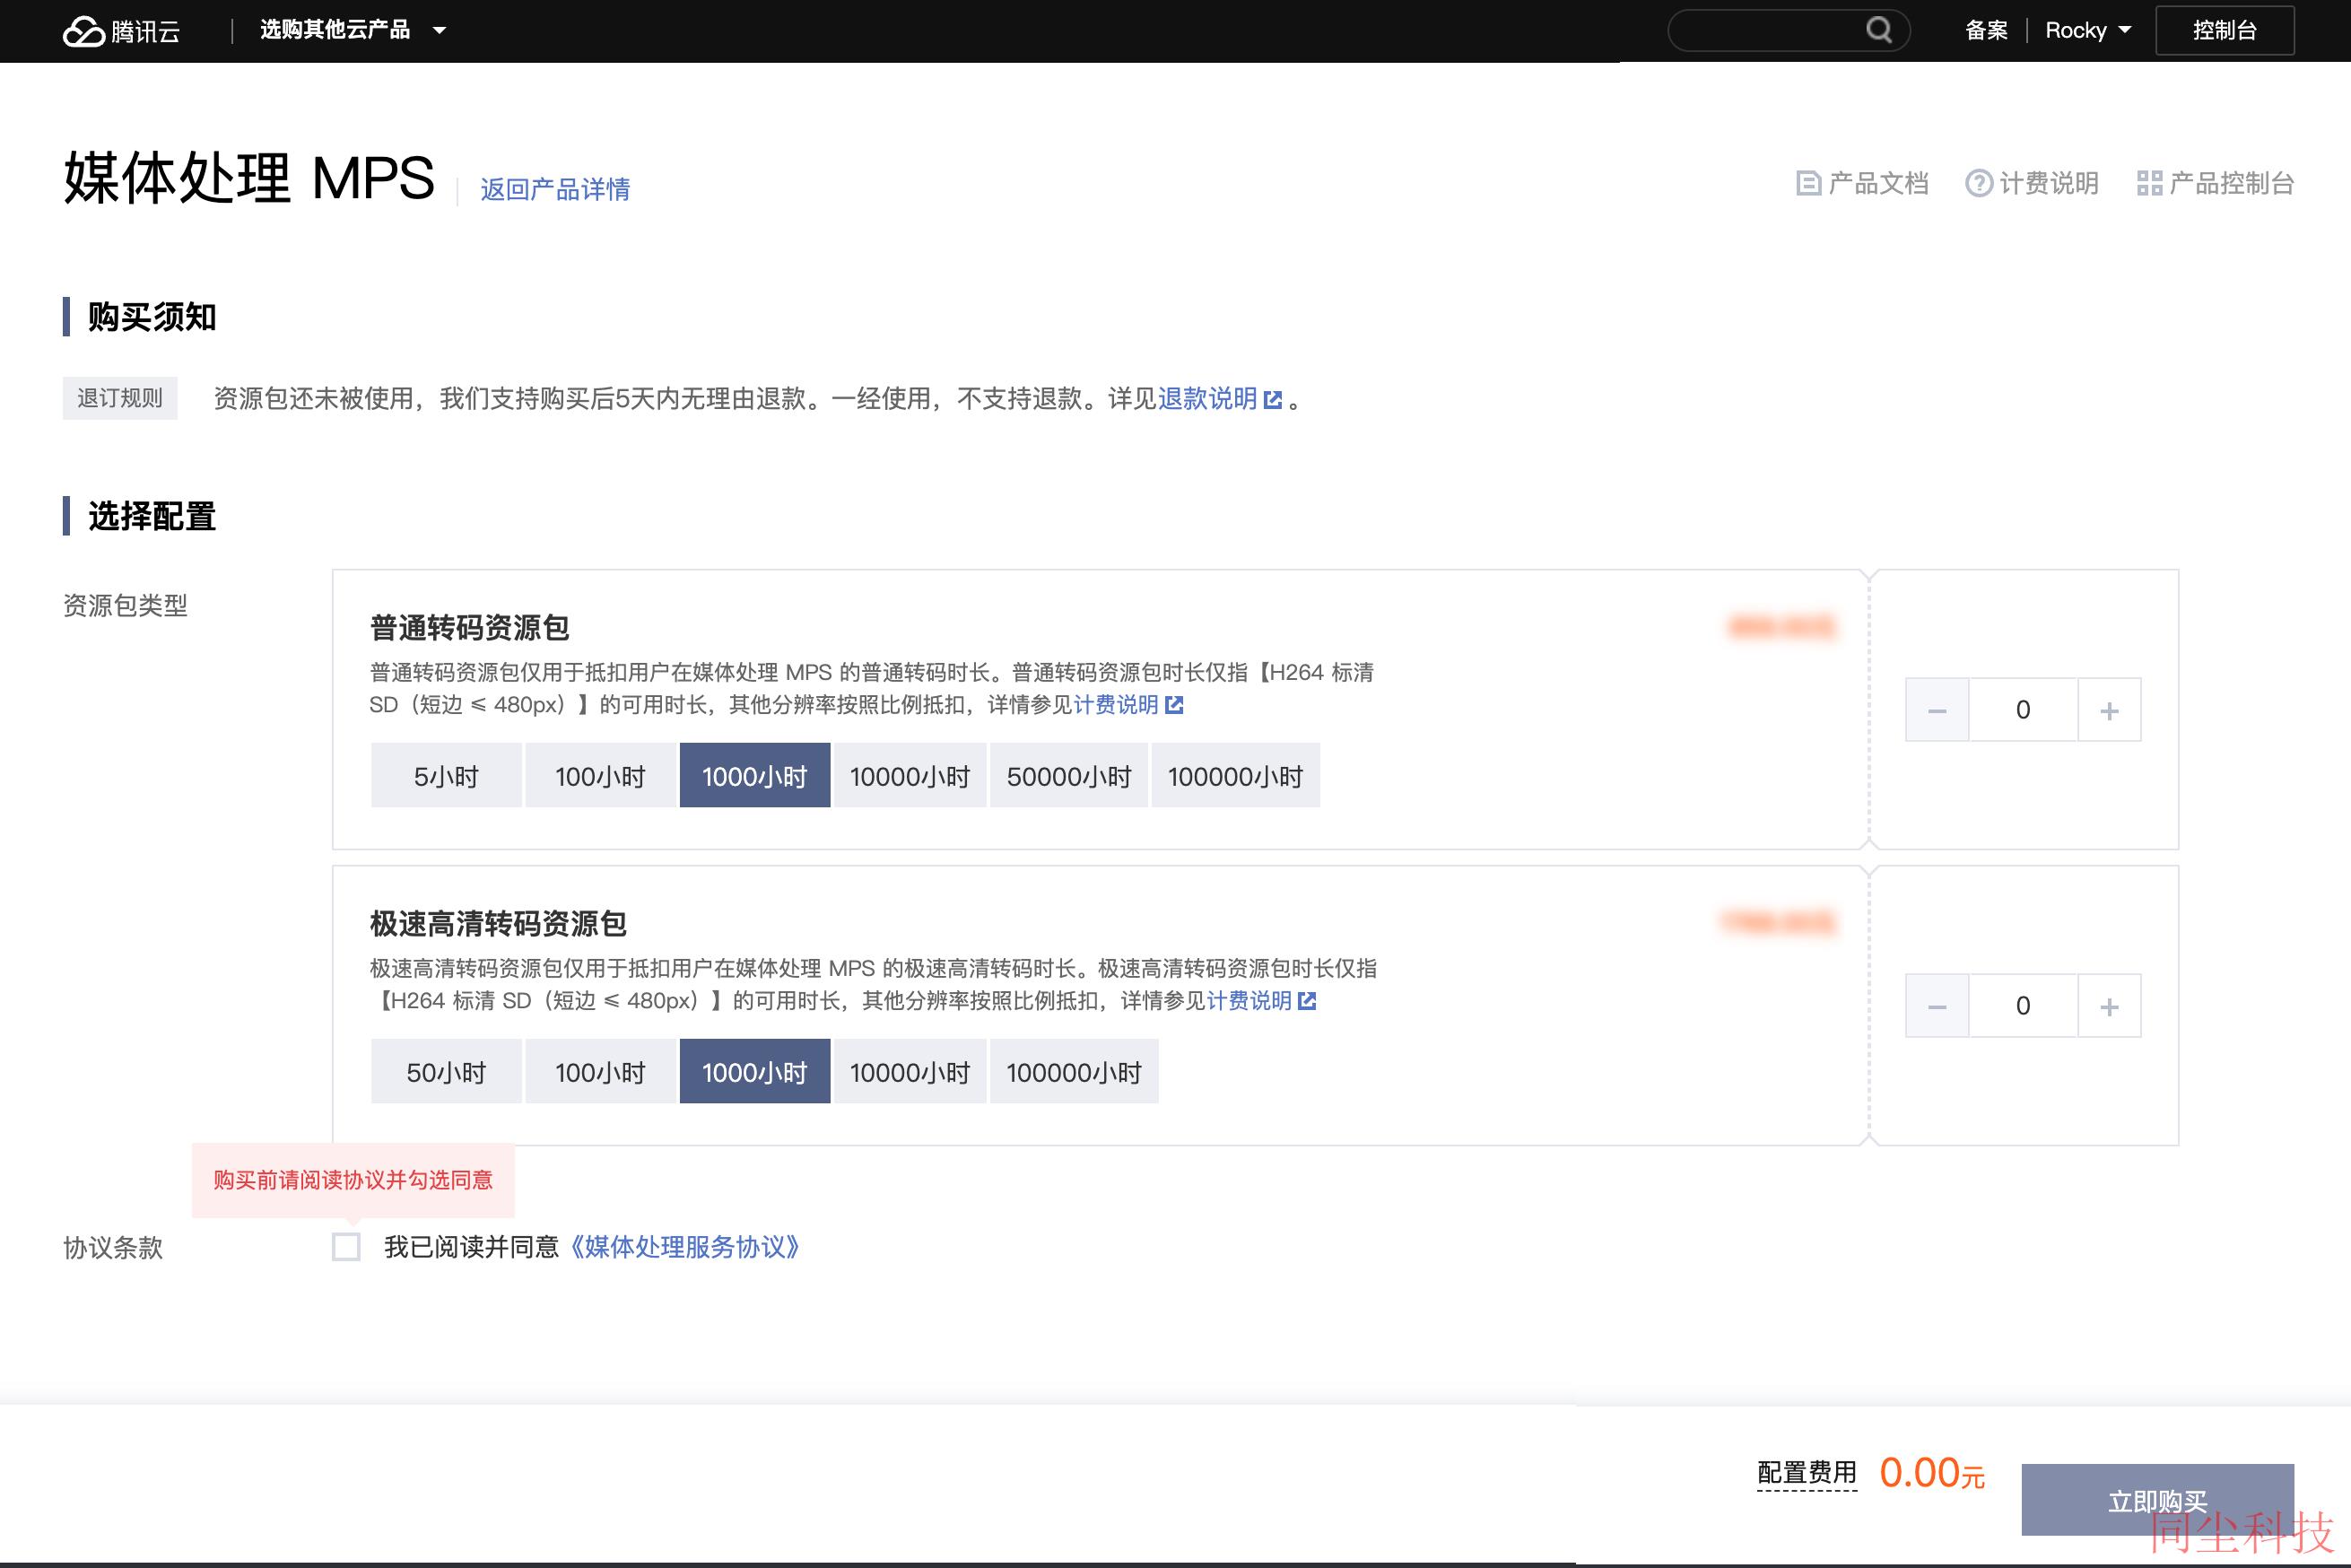Viewport: 2351px width, 1568px height.
Task: Select 10000小时 for 极速高清转码资源包
Action: point(910,1071)
